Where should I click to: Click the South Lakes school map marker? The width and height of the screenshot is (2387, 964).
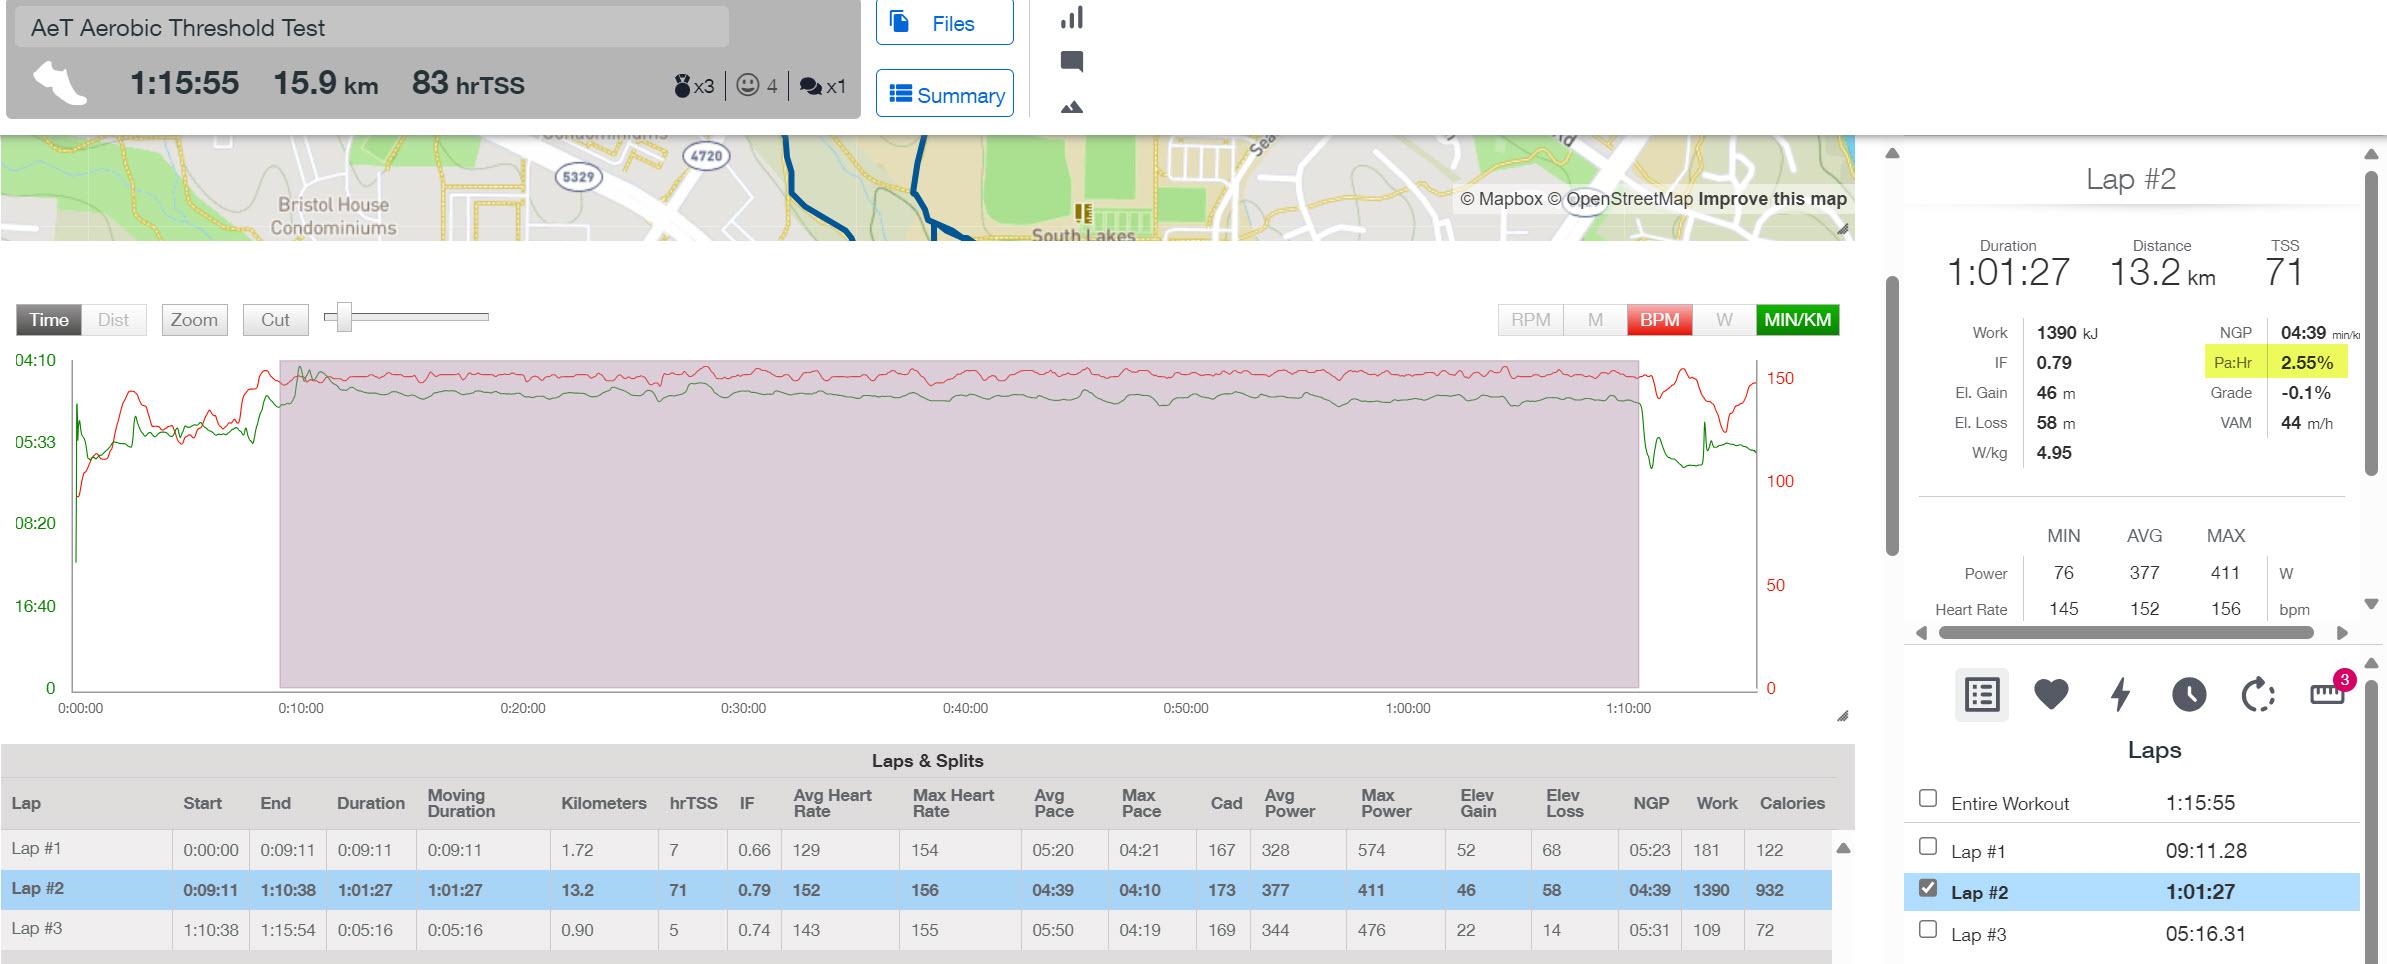1082,213
